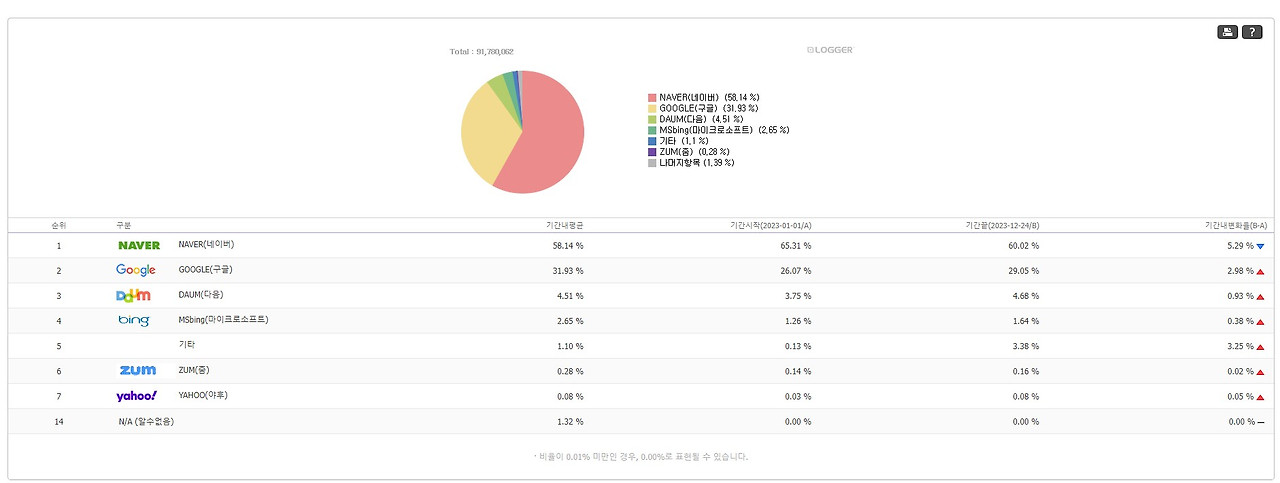Click the ZUM logo in the table
The height and width of the screenshot is (483, 1280).
tap(138, 370)
